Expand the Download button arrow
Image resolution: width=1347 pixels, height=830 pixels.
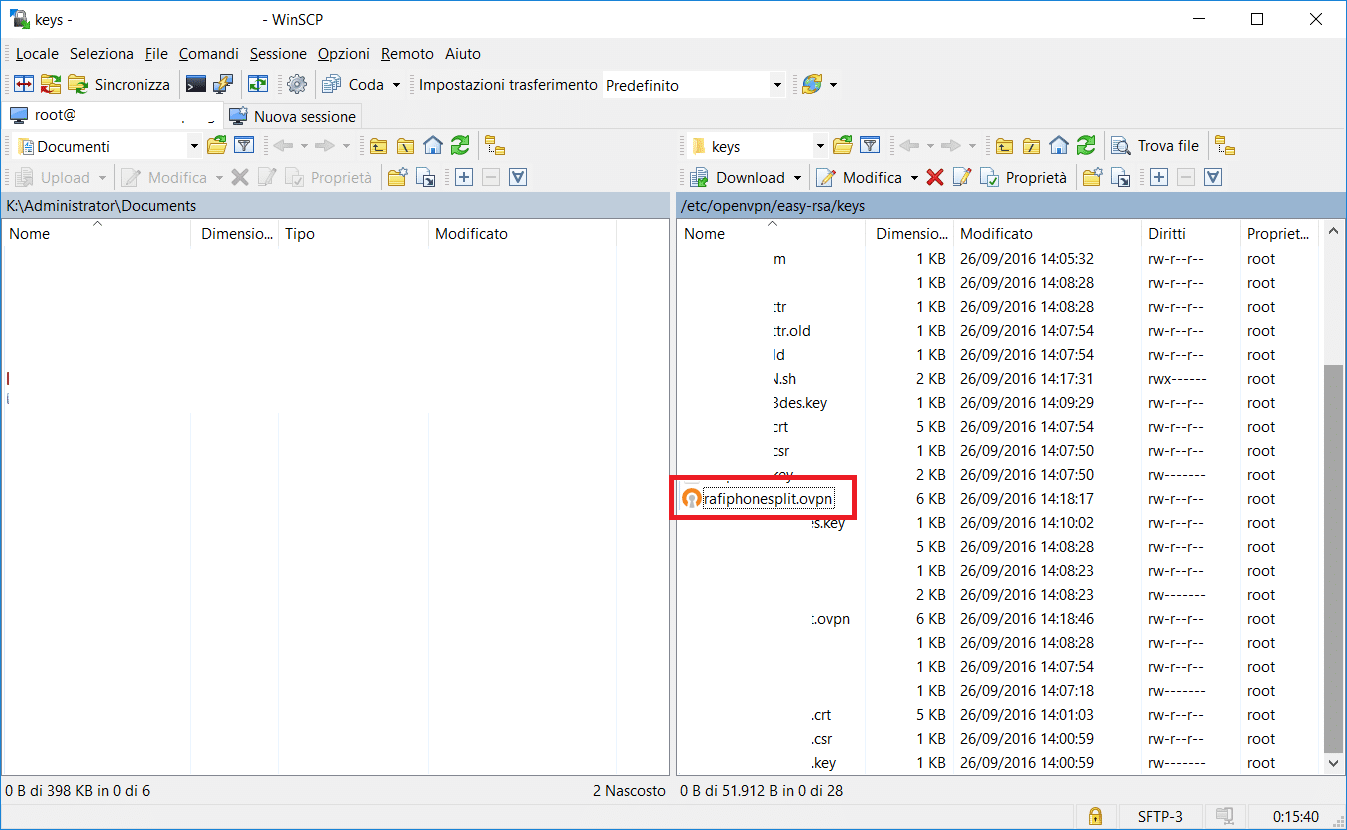click(x=797, y=178)
